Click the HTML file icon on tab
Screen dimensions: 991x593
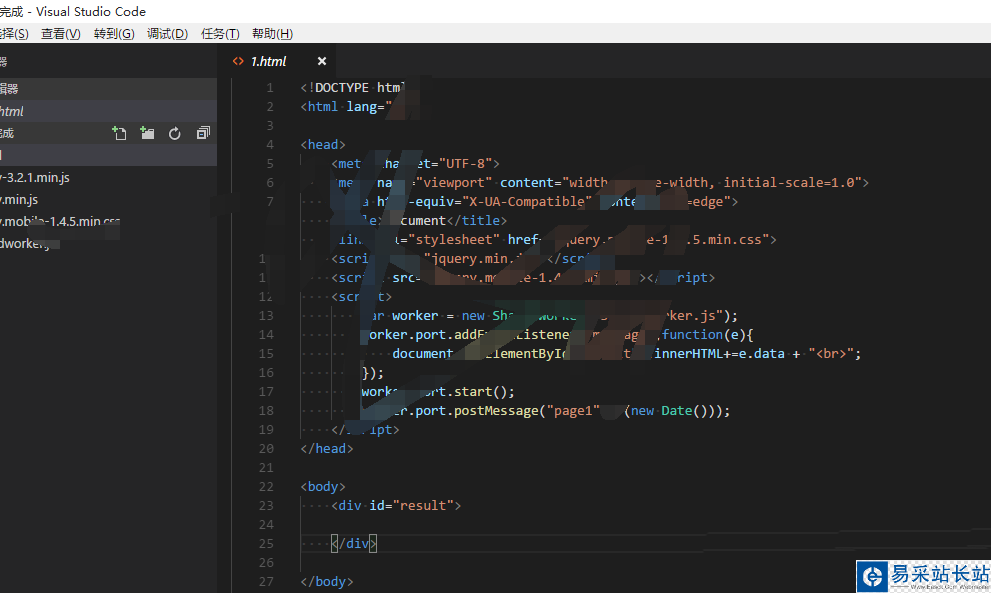click(238, 61)
